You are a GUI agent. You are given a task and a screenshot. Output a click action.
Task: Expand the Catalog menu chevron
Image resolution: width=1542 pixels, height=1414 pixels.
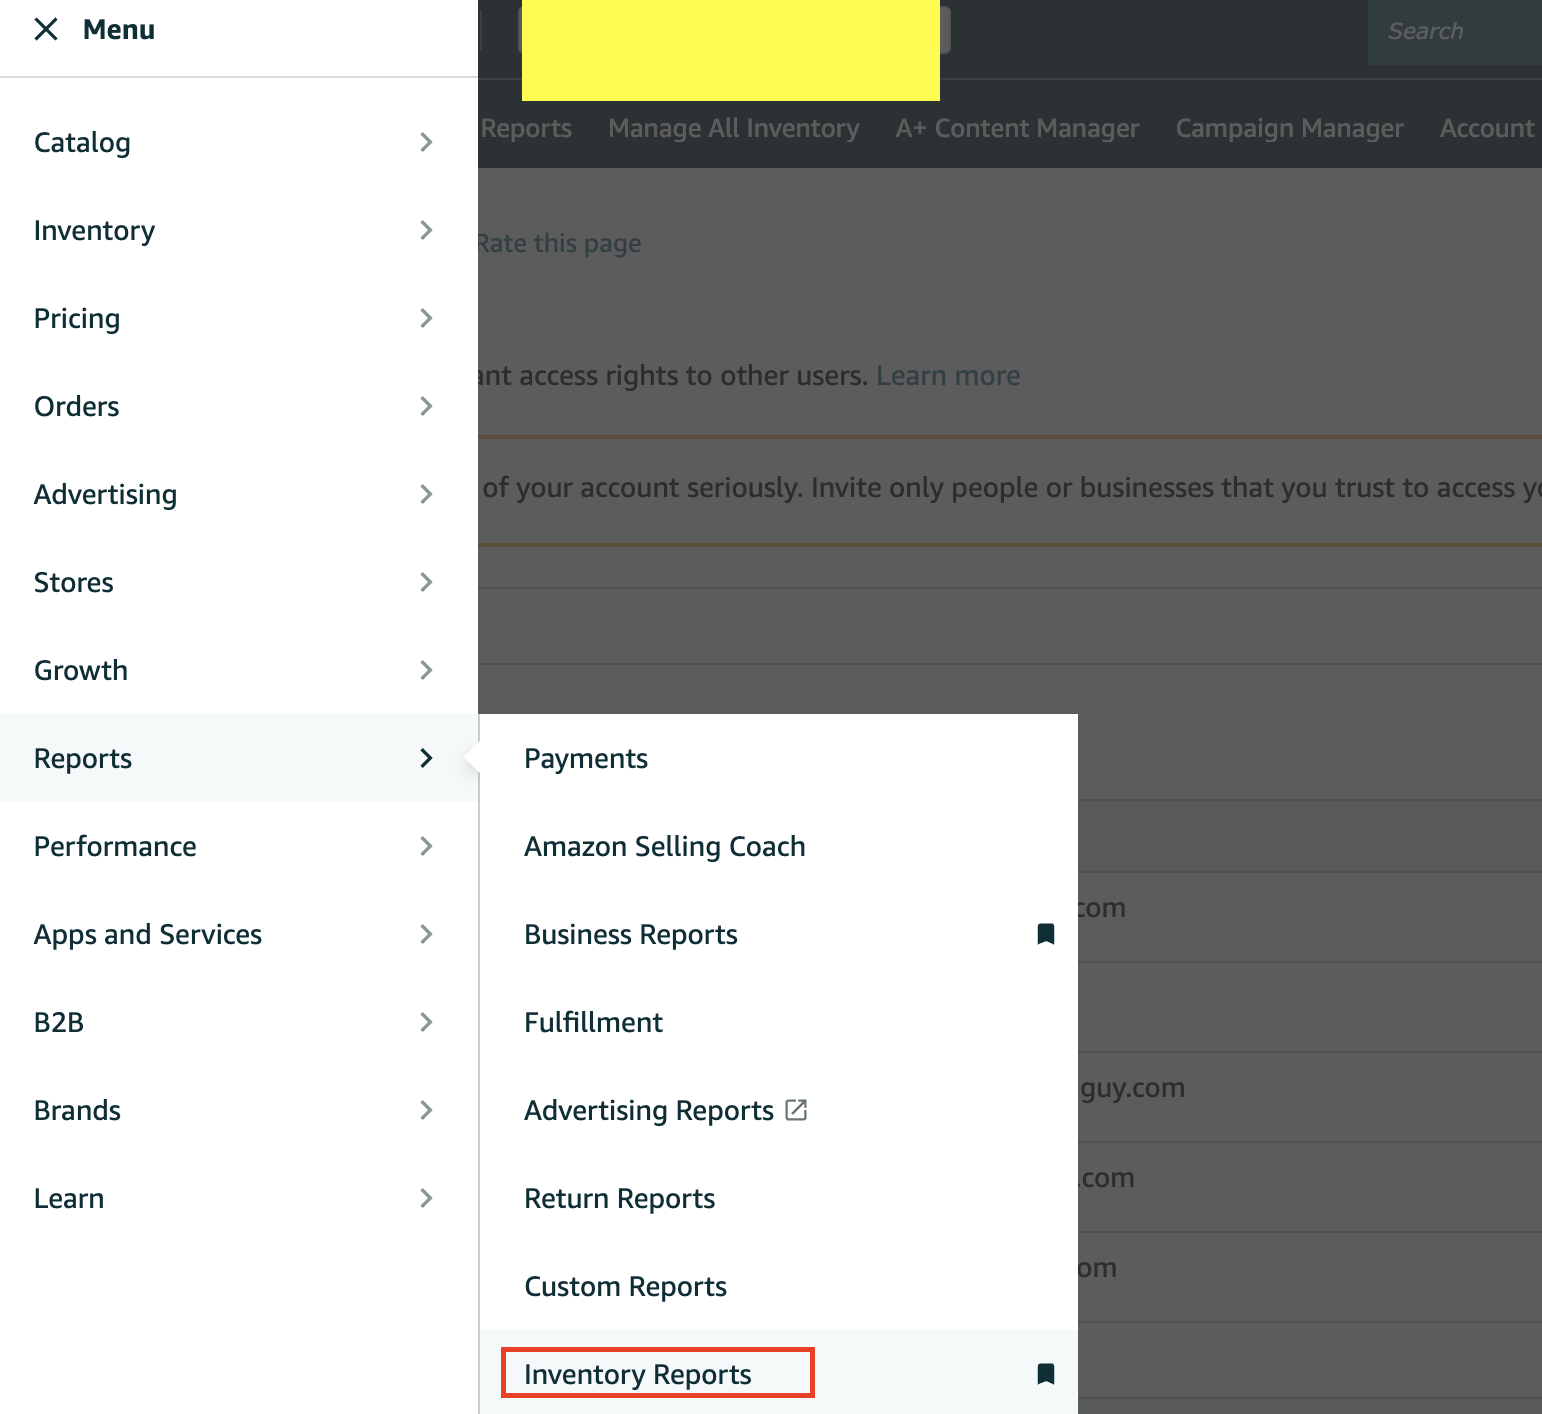pos(427,142)
